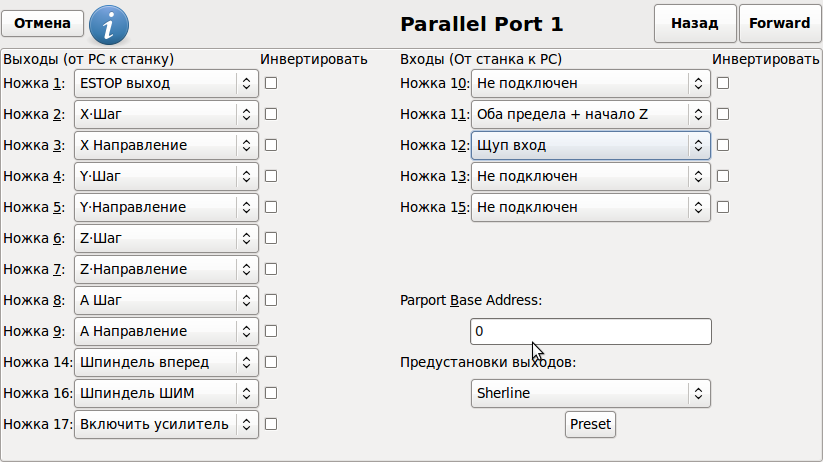Open pin 3 X Направление dropdown
This screenshot has width=823, height=462.
pyautogui.click(x=167, y=145)
